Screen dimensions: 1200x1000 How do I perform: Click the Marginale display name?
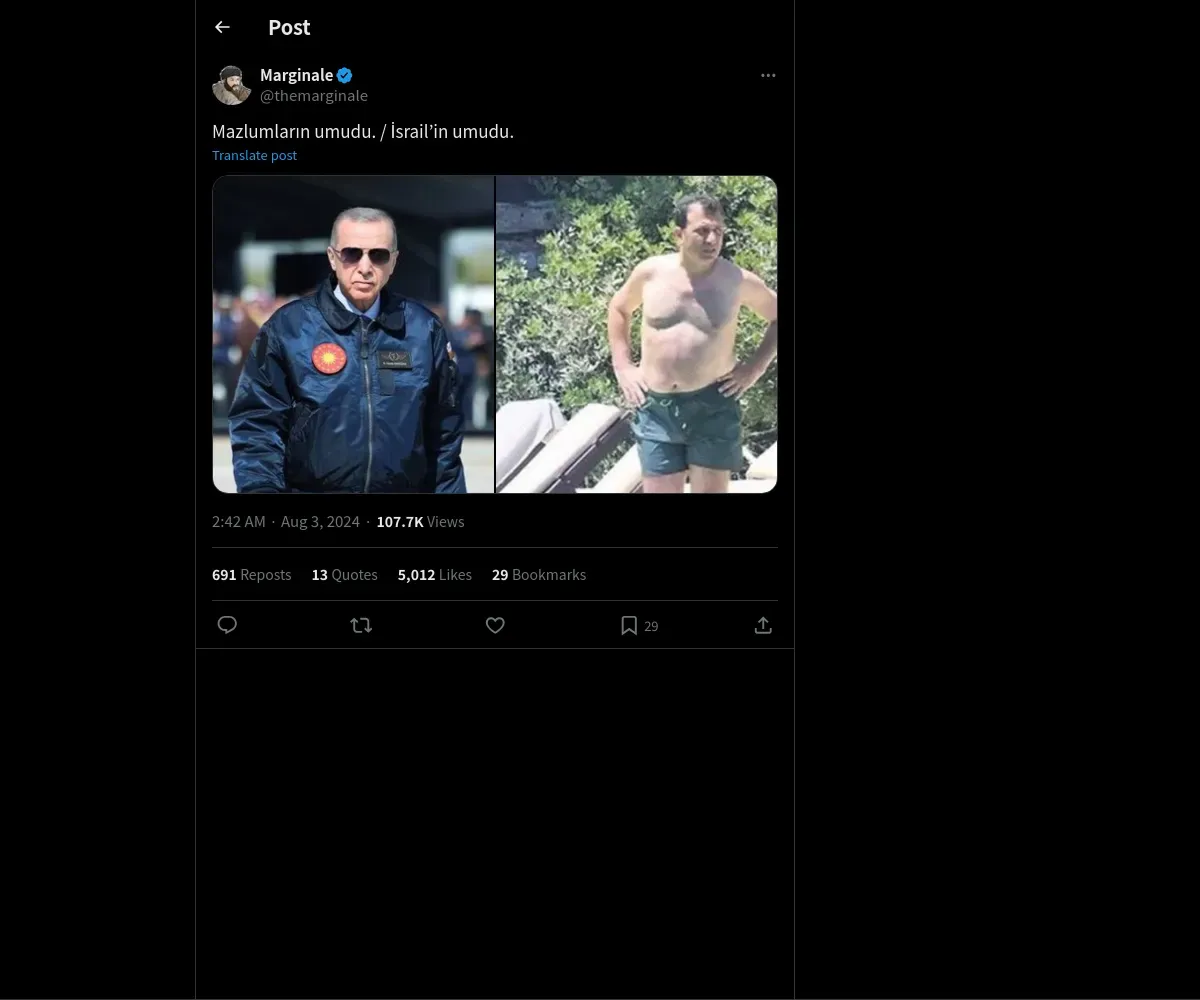click(296, 75)
